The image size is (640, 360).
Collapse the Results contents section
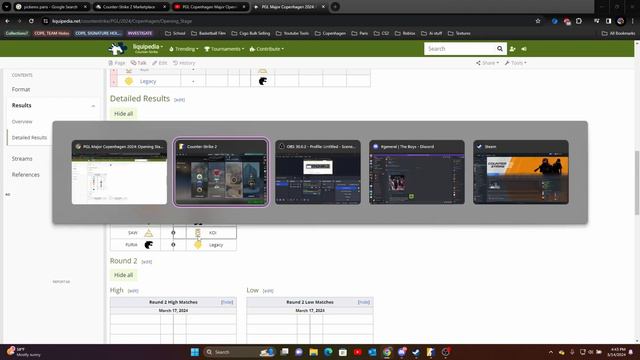pyautogui.click(x=93, y=106)
